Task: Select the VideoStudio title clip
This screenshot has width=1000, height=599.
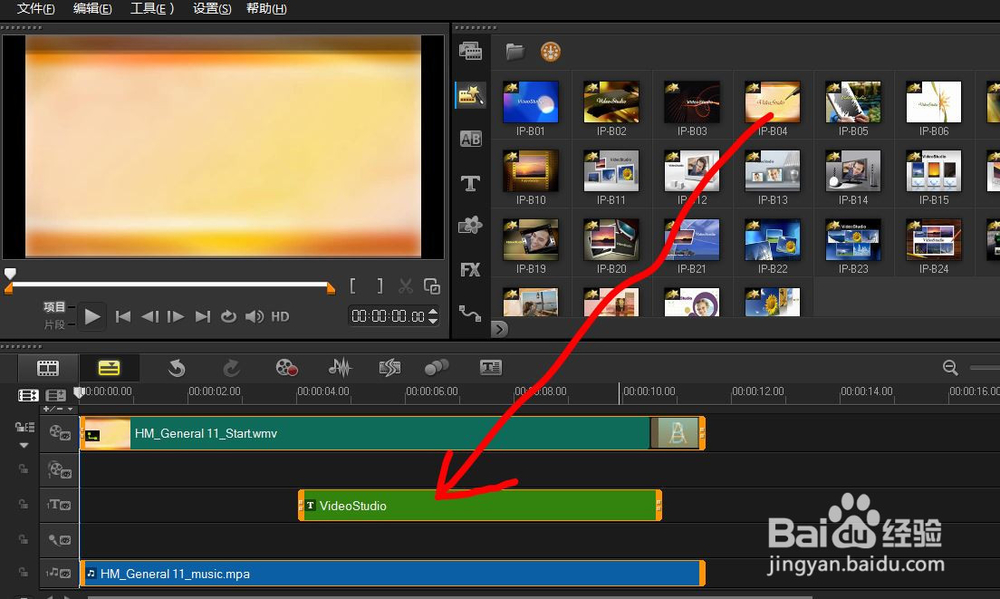Action: 480,505
